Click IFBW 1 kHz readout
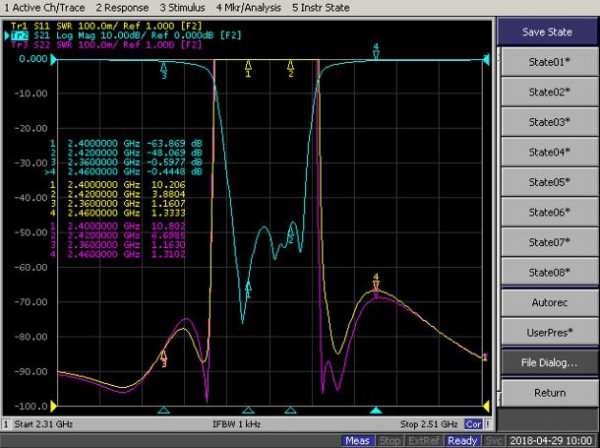 (236, 424)
